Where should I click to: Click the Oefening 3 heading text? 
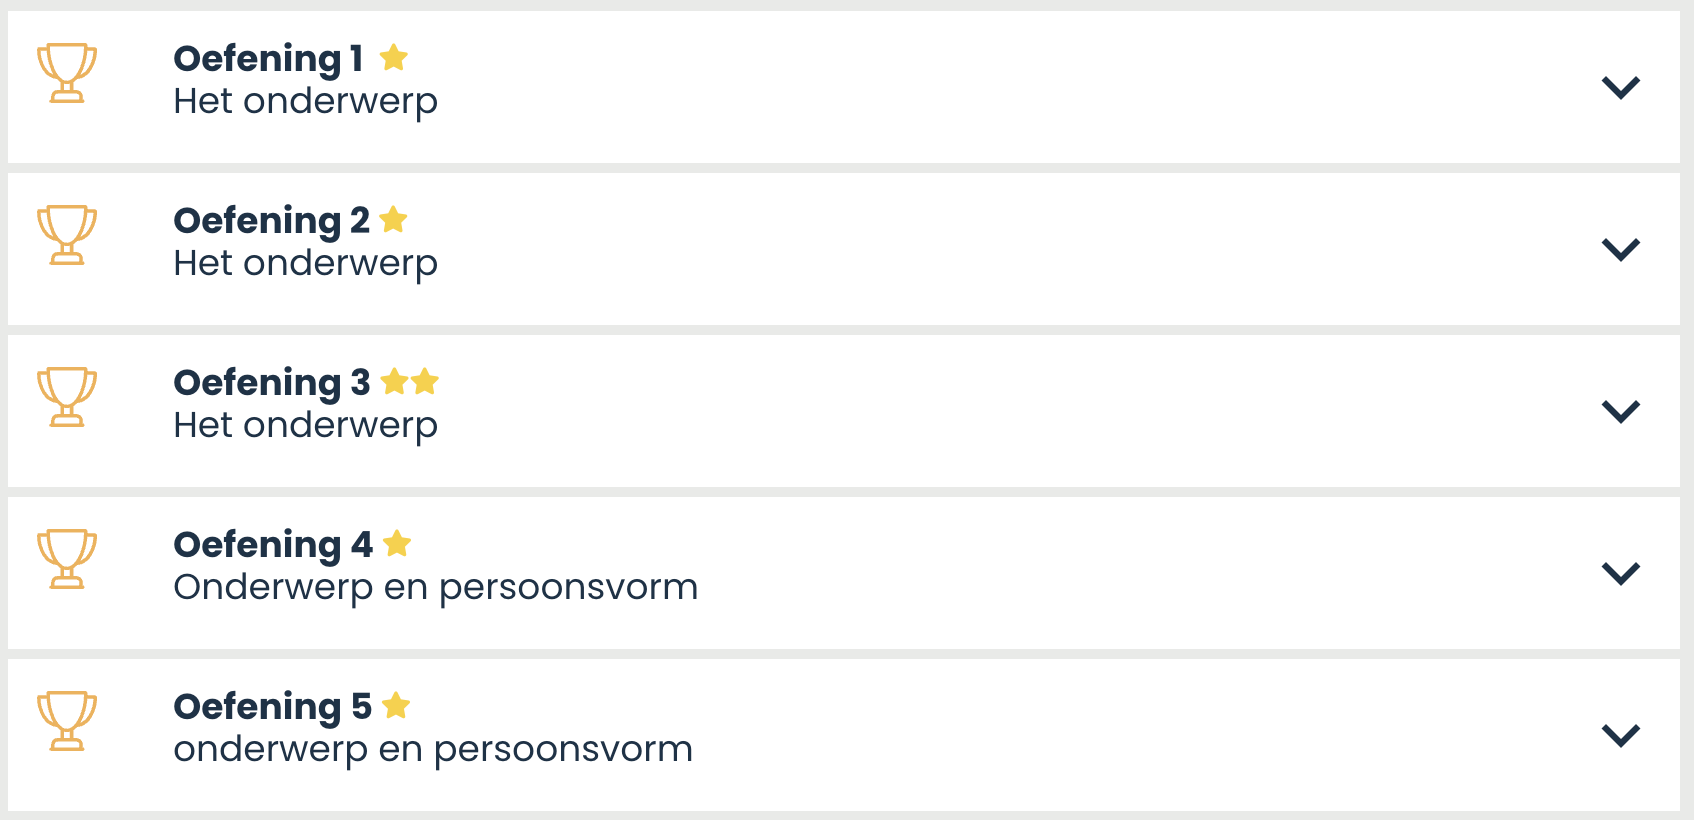(x=271, y=383)
